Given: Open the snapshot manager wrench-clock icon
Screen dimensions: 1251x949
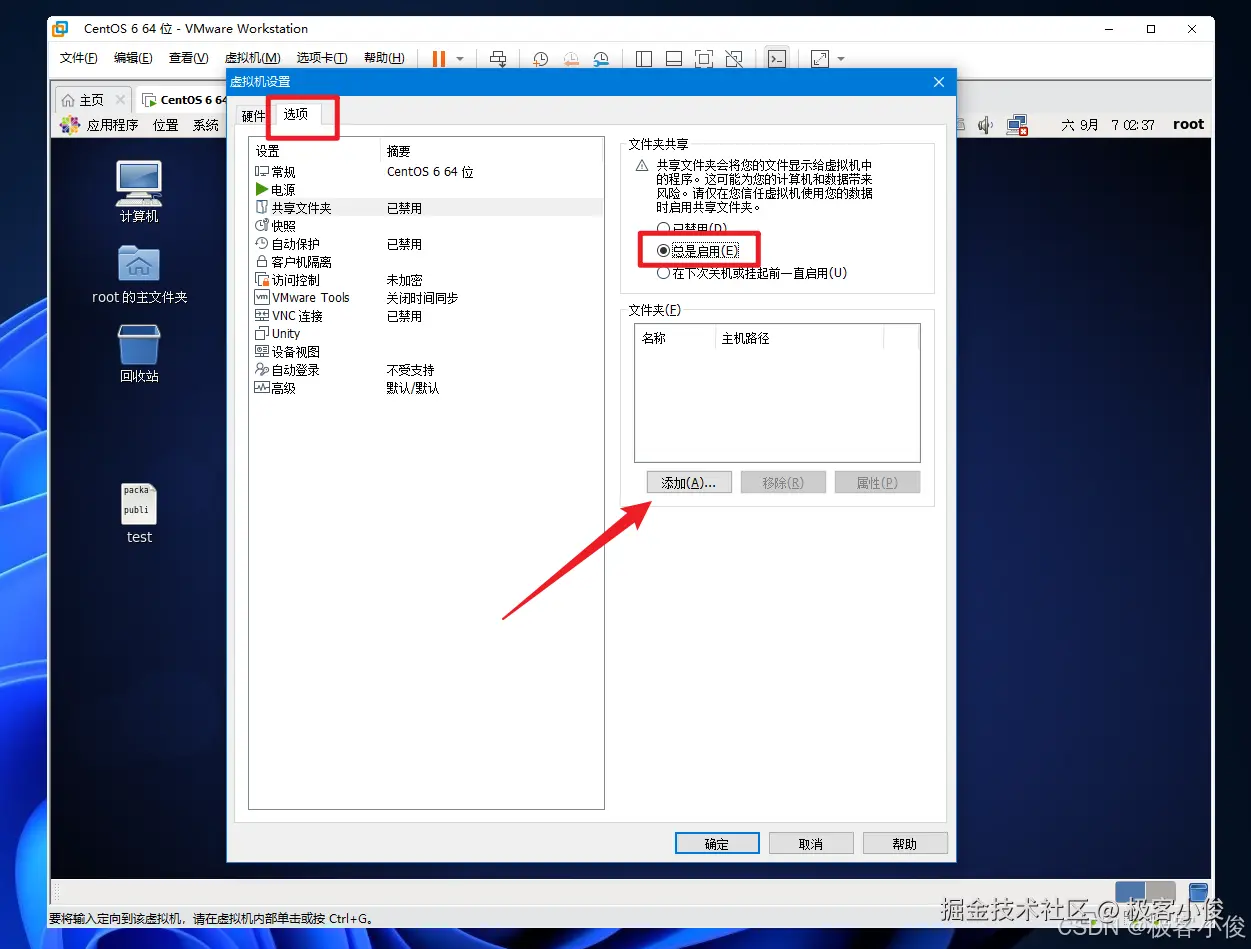Looking at the screenshot, I should coord(600,59).
